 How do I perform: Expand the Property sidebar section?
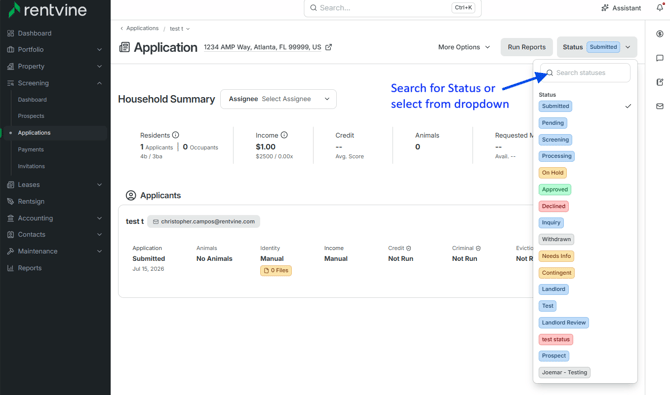(x=99, y=66)
